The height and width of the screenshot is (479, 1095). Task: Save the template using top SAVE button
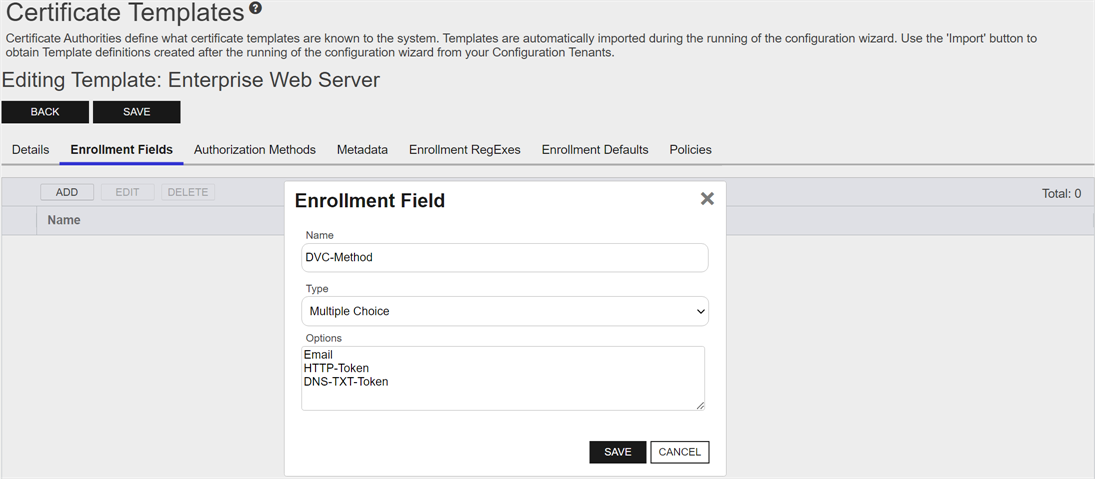136,112
